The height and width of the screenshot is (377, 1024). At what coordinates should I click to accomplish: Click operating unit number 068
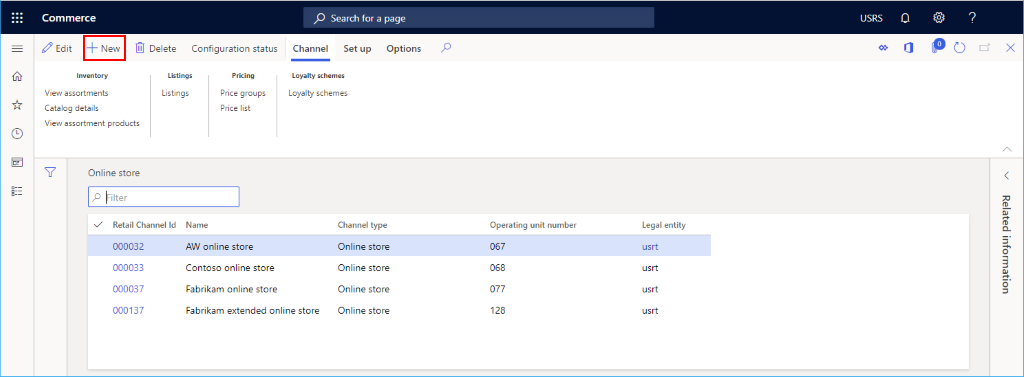[x=498, y=268]
